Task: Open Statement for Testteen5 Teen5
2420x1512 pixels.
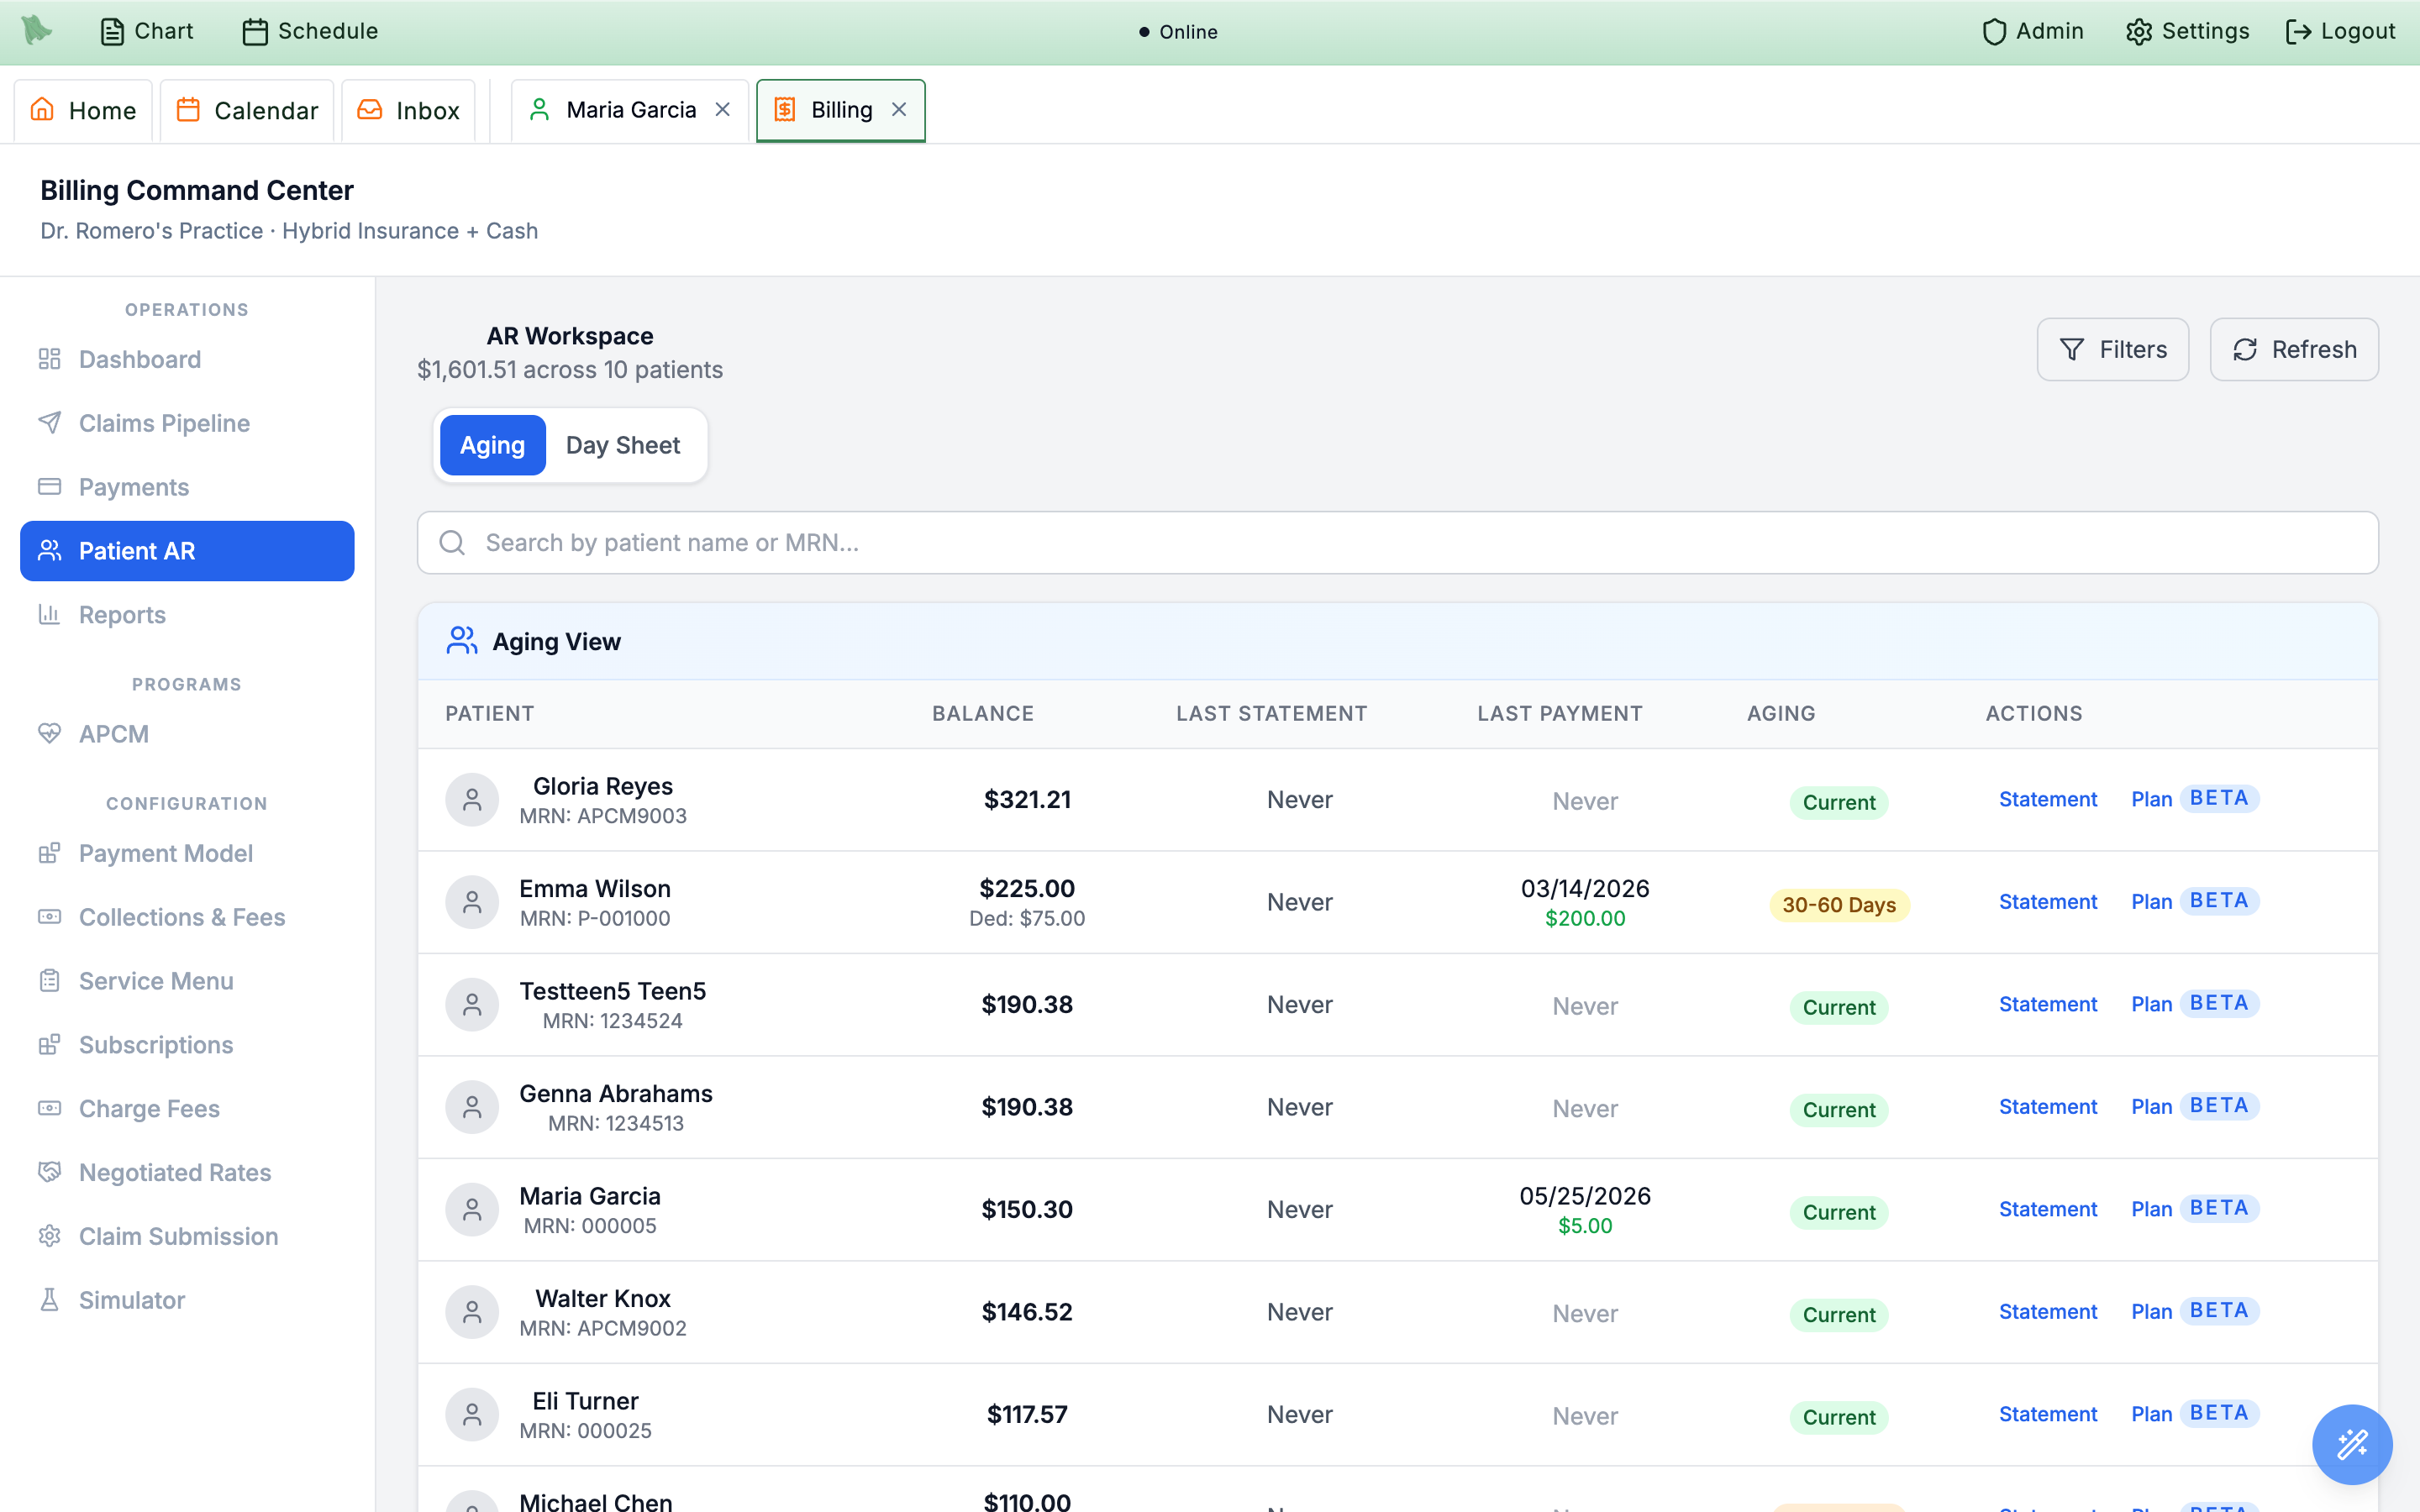Action: 2048,1004
